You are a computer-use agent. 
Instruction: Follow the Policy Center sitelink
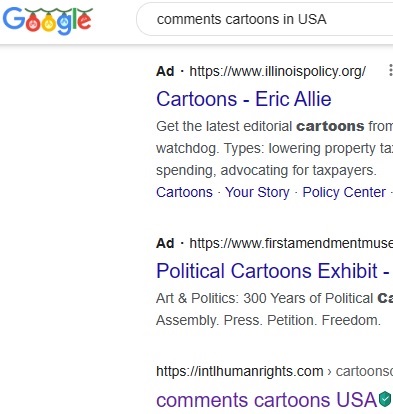(x=344, y=192)
